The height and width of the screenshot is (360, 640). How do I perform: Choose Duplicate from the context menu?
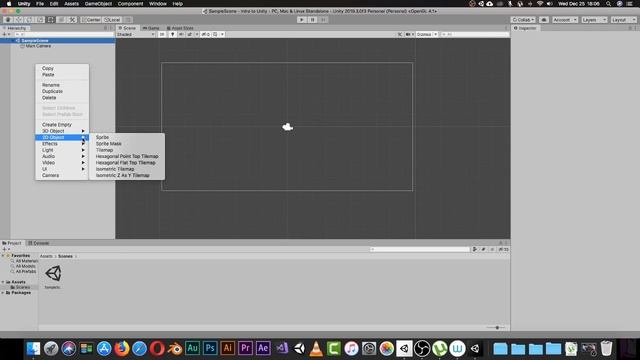tap(52, 91)
